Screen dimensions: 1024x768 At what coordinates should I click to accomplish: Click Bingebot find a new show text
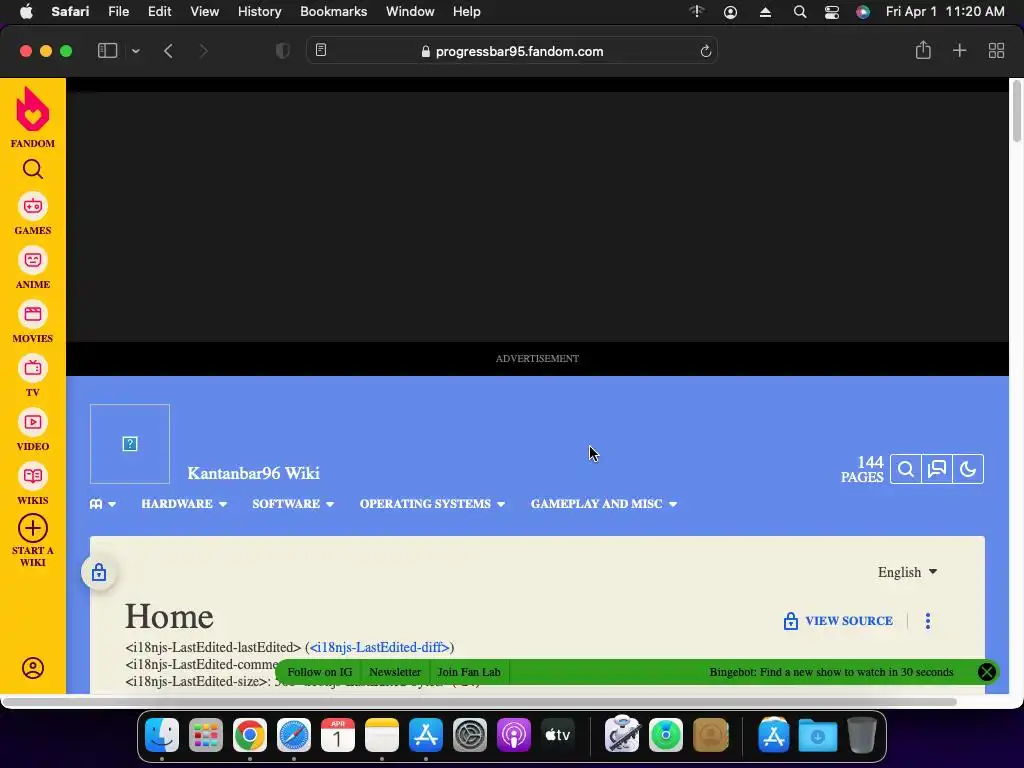click(x=831, y=672)
